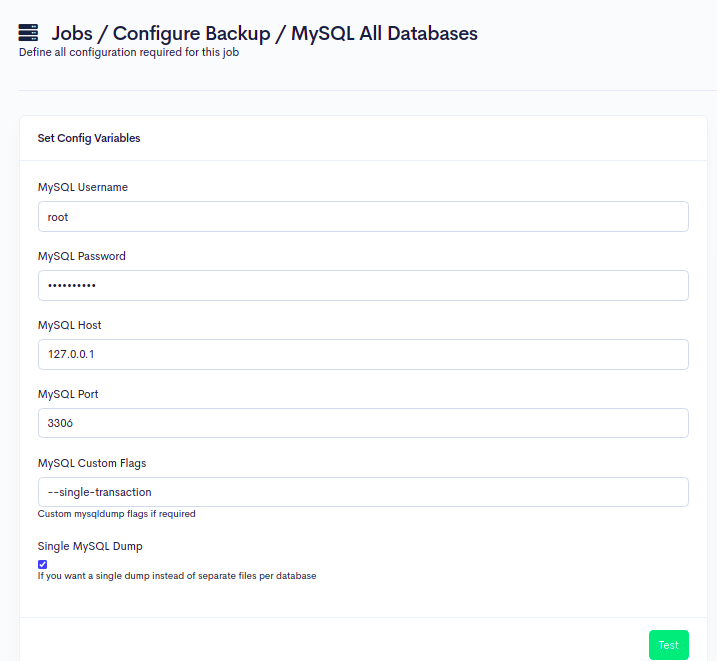Image resolution: width=717 pixels, height=661 pixels.
Task: Click the 'Custom mysqldump flags if required' hint
Action: coord(117,514)
